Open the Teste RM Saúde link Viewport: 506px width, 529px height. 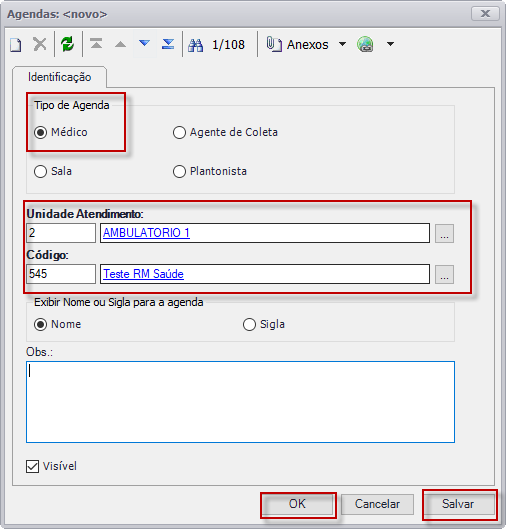(143, 274)
